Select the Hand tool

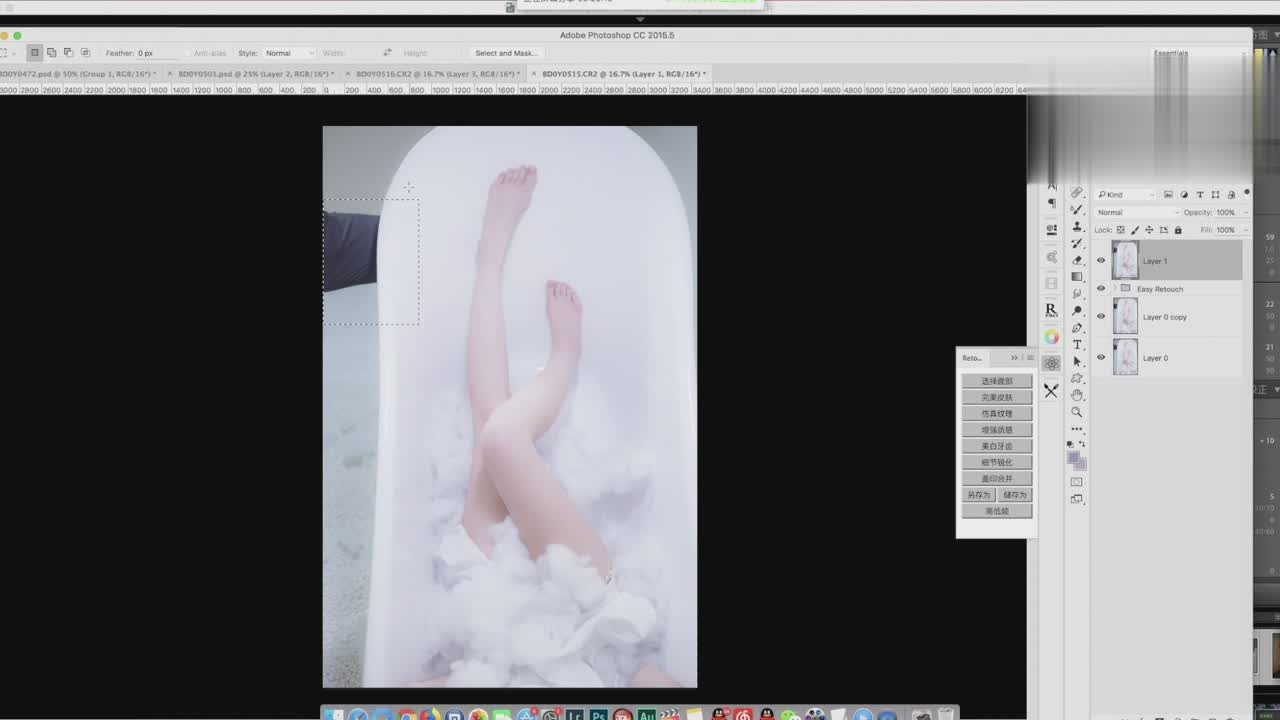(x=1077, y=395)
